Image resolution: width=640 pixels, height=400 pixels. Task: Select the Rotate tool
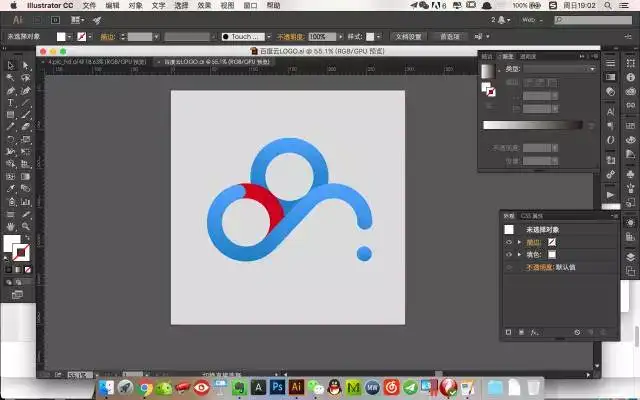11,140
